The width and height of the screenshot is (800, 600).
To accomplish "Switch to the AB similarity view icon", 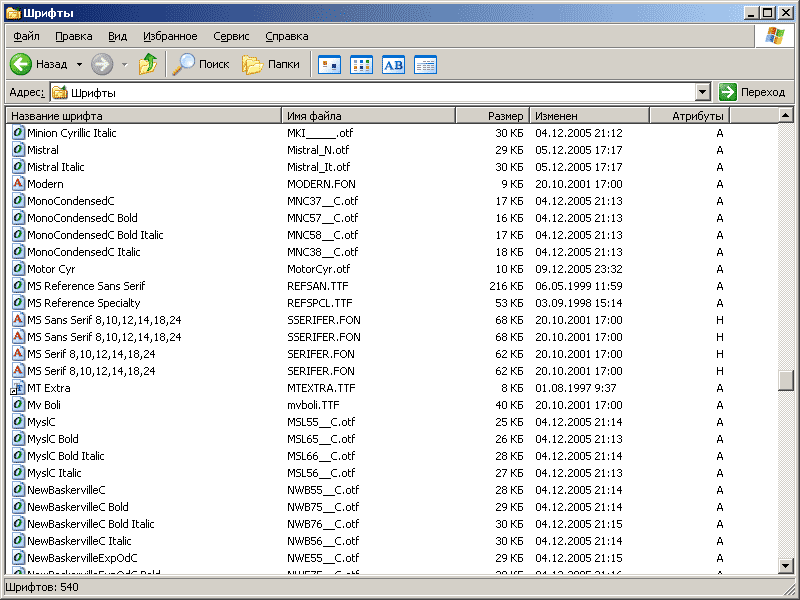I will coord(393,65).
